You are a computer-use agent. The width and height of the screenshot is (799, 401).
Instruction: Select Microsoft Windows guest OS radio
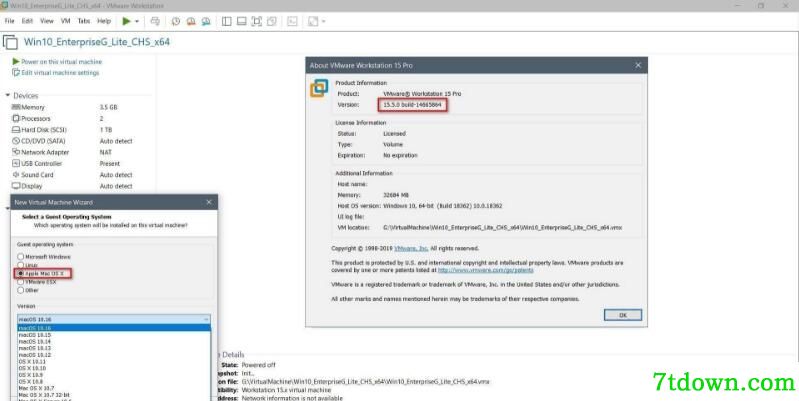(21, 257)
